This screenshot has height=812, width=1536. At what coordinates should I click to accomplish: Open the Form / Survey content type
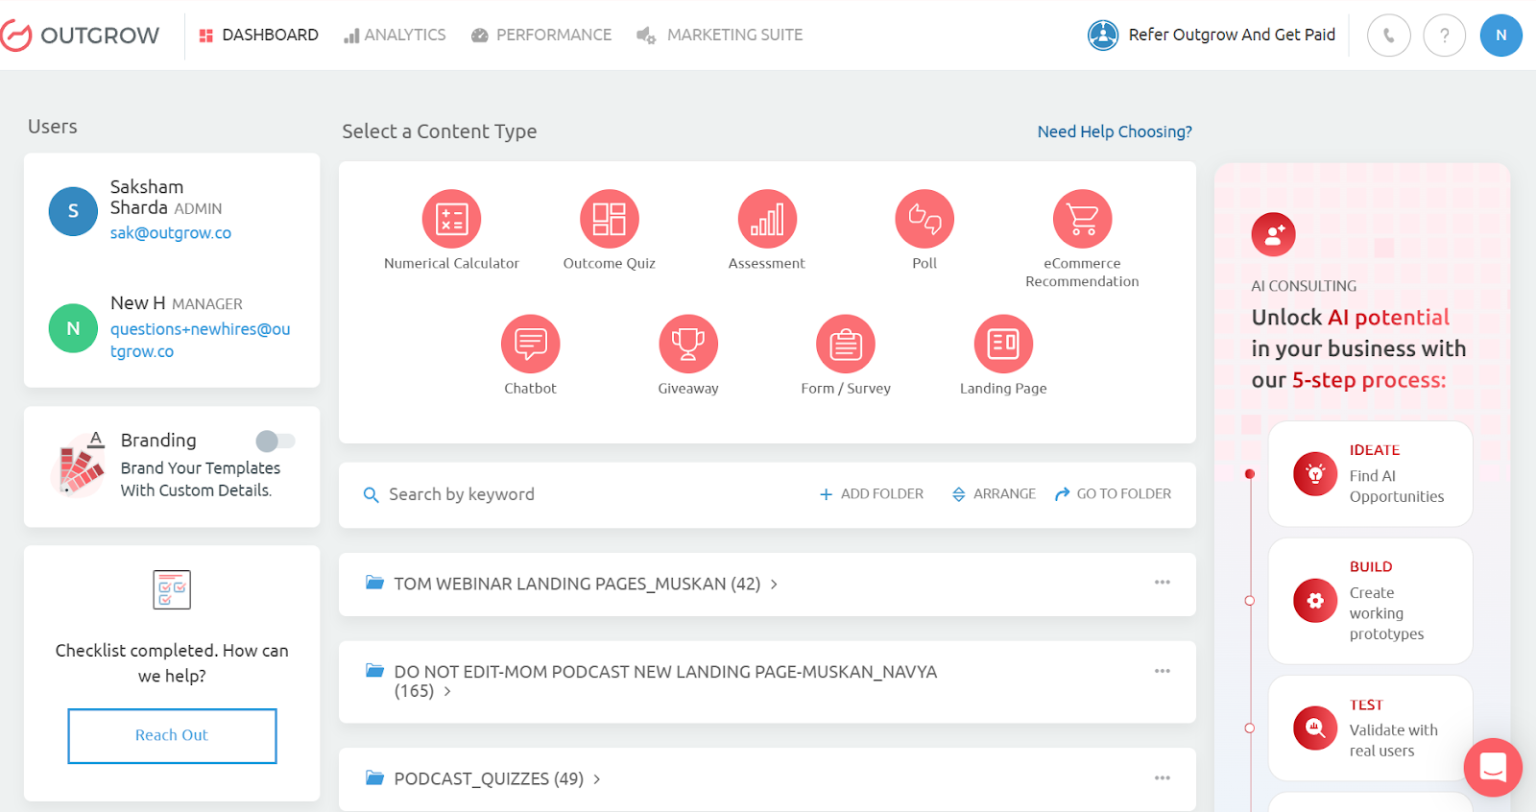845,343
